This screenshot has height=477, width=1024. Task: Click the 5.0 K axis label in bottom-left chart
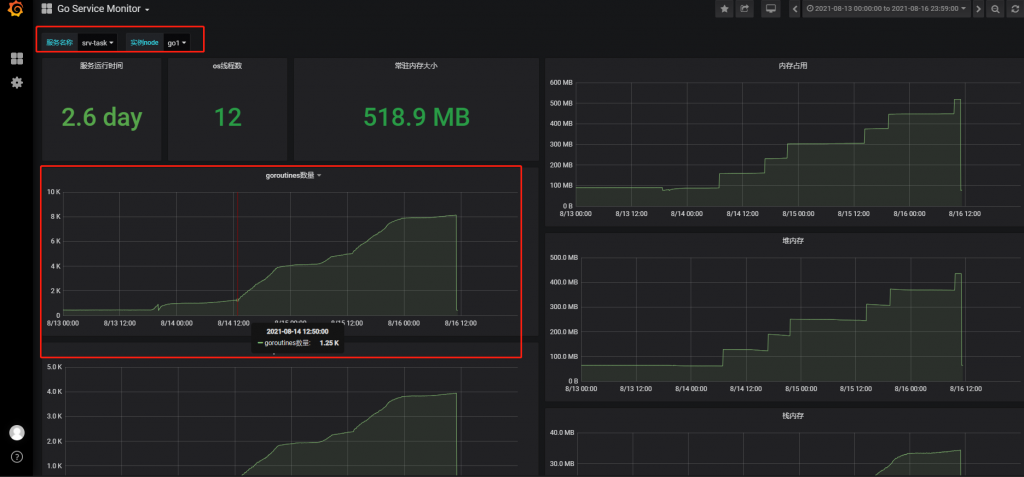54,367
